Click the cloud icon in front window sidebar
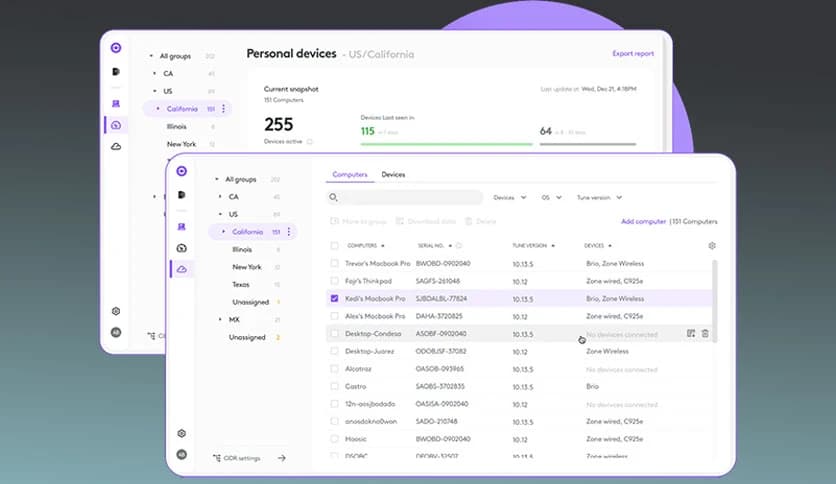 [x=181, y=269]
